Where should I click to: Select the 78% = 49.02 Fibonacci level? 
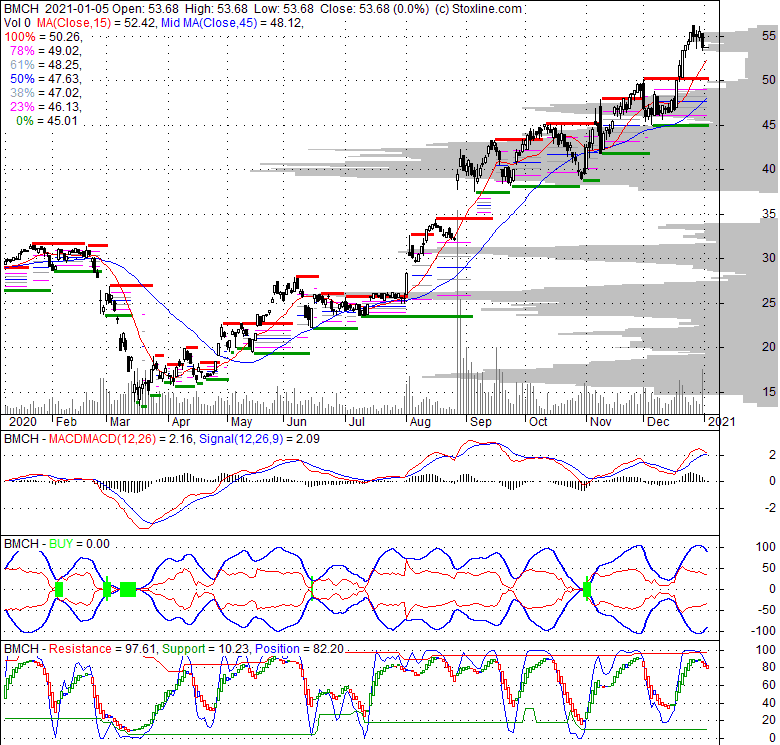pos(45,51)
